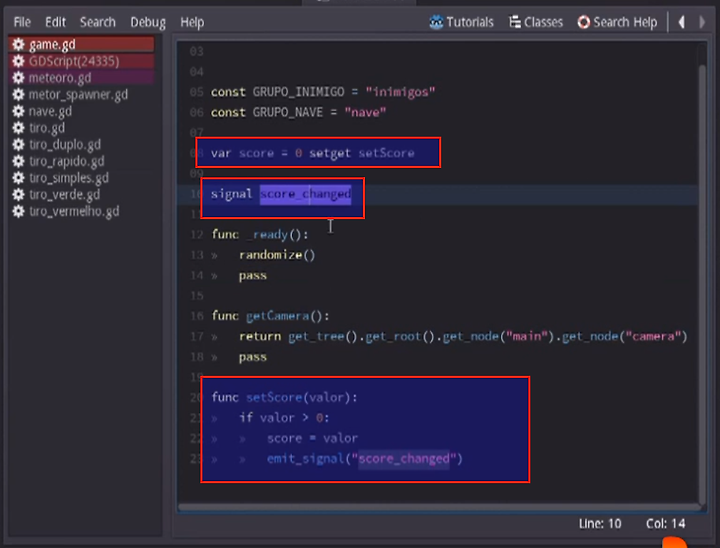This screenshot has height=548, width=720.
Task: Click setScore after setget on line 08
Action: coord(386,153)
